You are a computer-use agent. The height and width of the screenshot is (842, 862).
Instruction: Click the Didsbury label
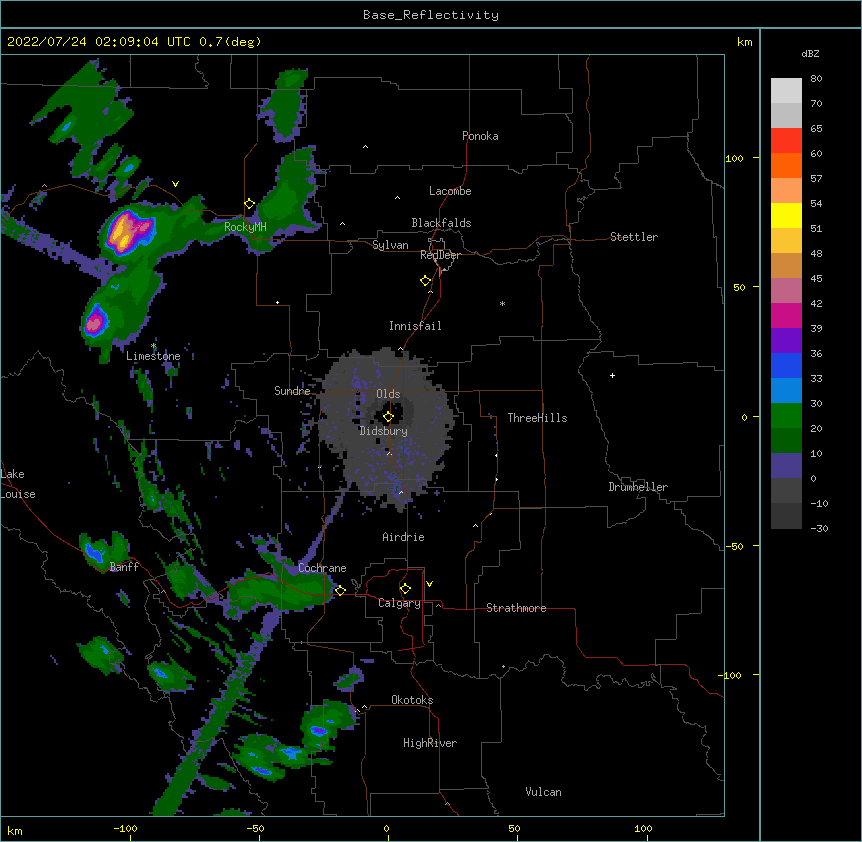point(383,431)
